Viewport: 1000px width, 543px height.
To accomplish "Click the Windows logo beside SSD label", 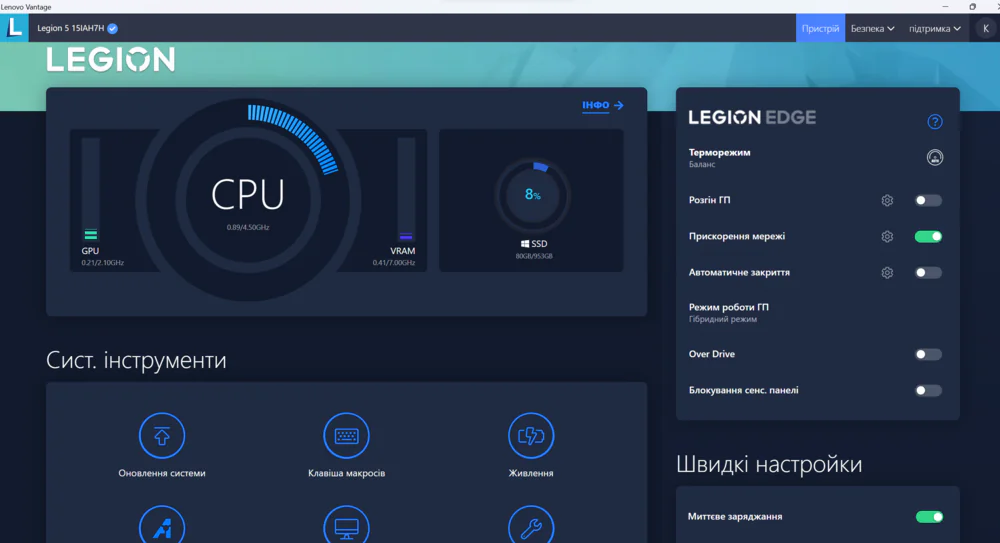I will click(x=525, y=244).
